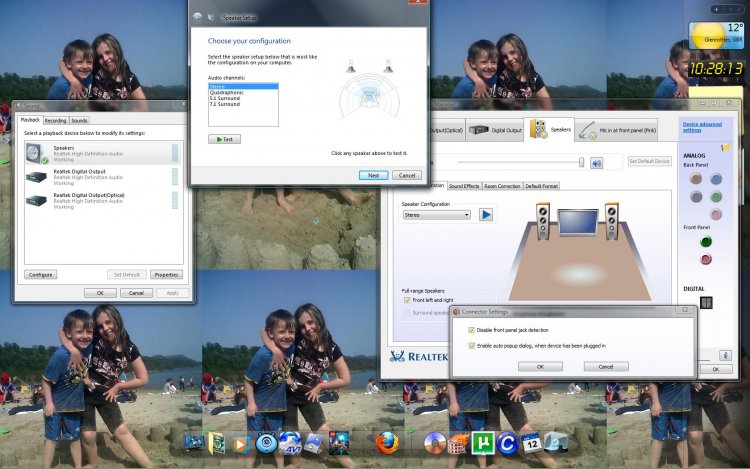Mute the Realtek main volume

point(596,163)
